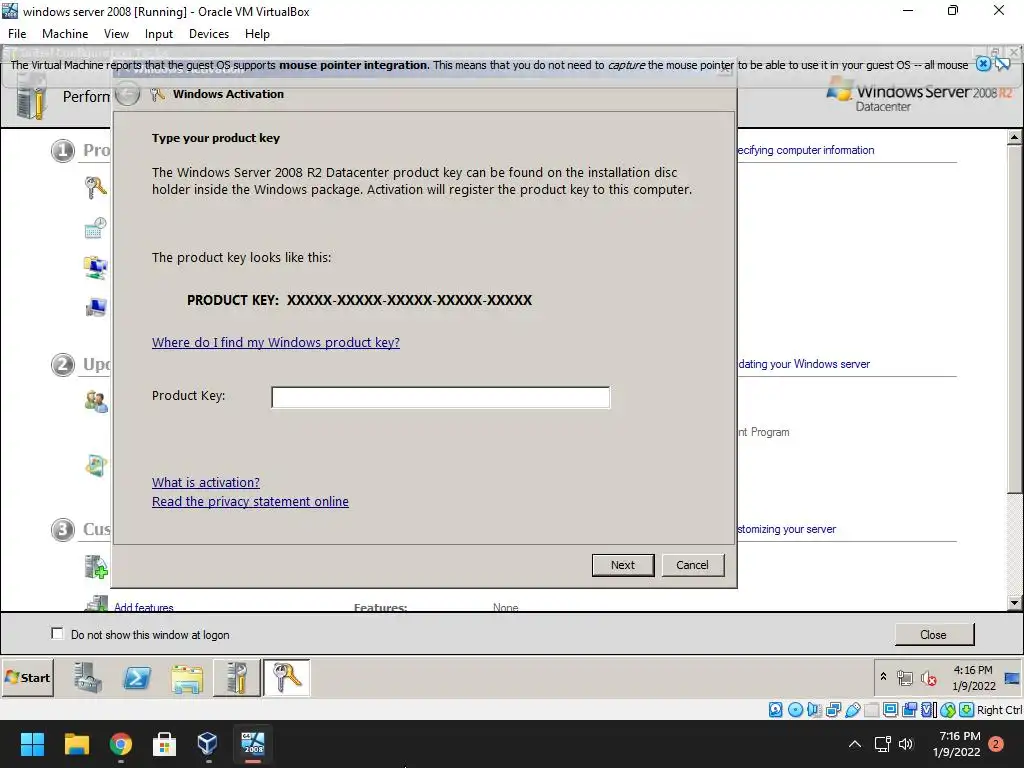This screenshot has width=1024, height=768.
Task: Click the host network tray icon
Action: pos(882,744)
